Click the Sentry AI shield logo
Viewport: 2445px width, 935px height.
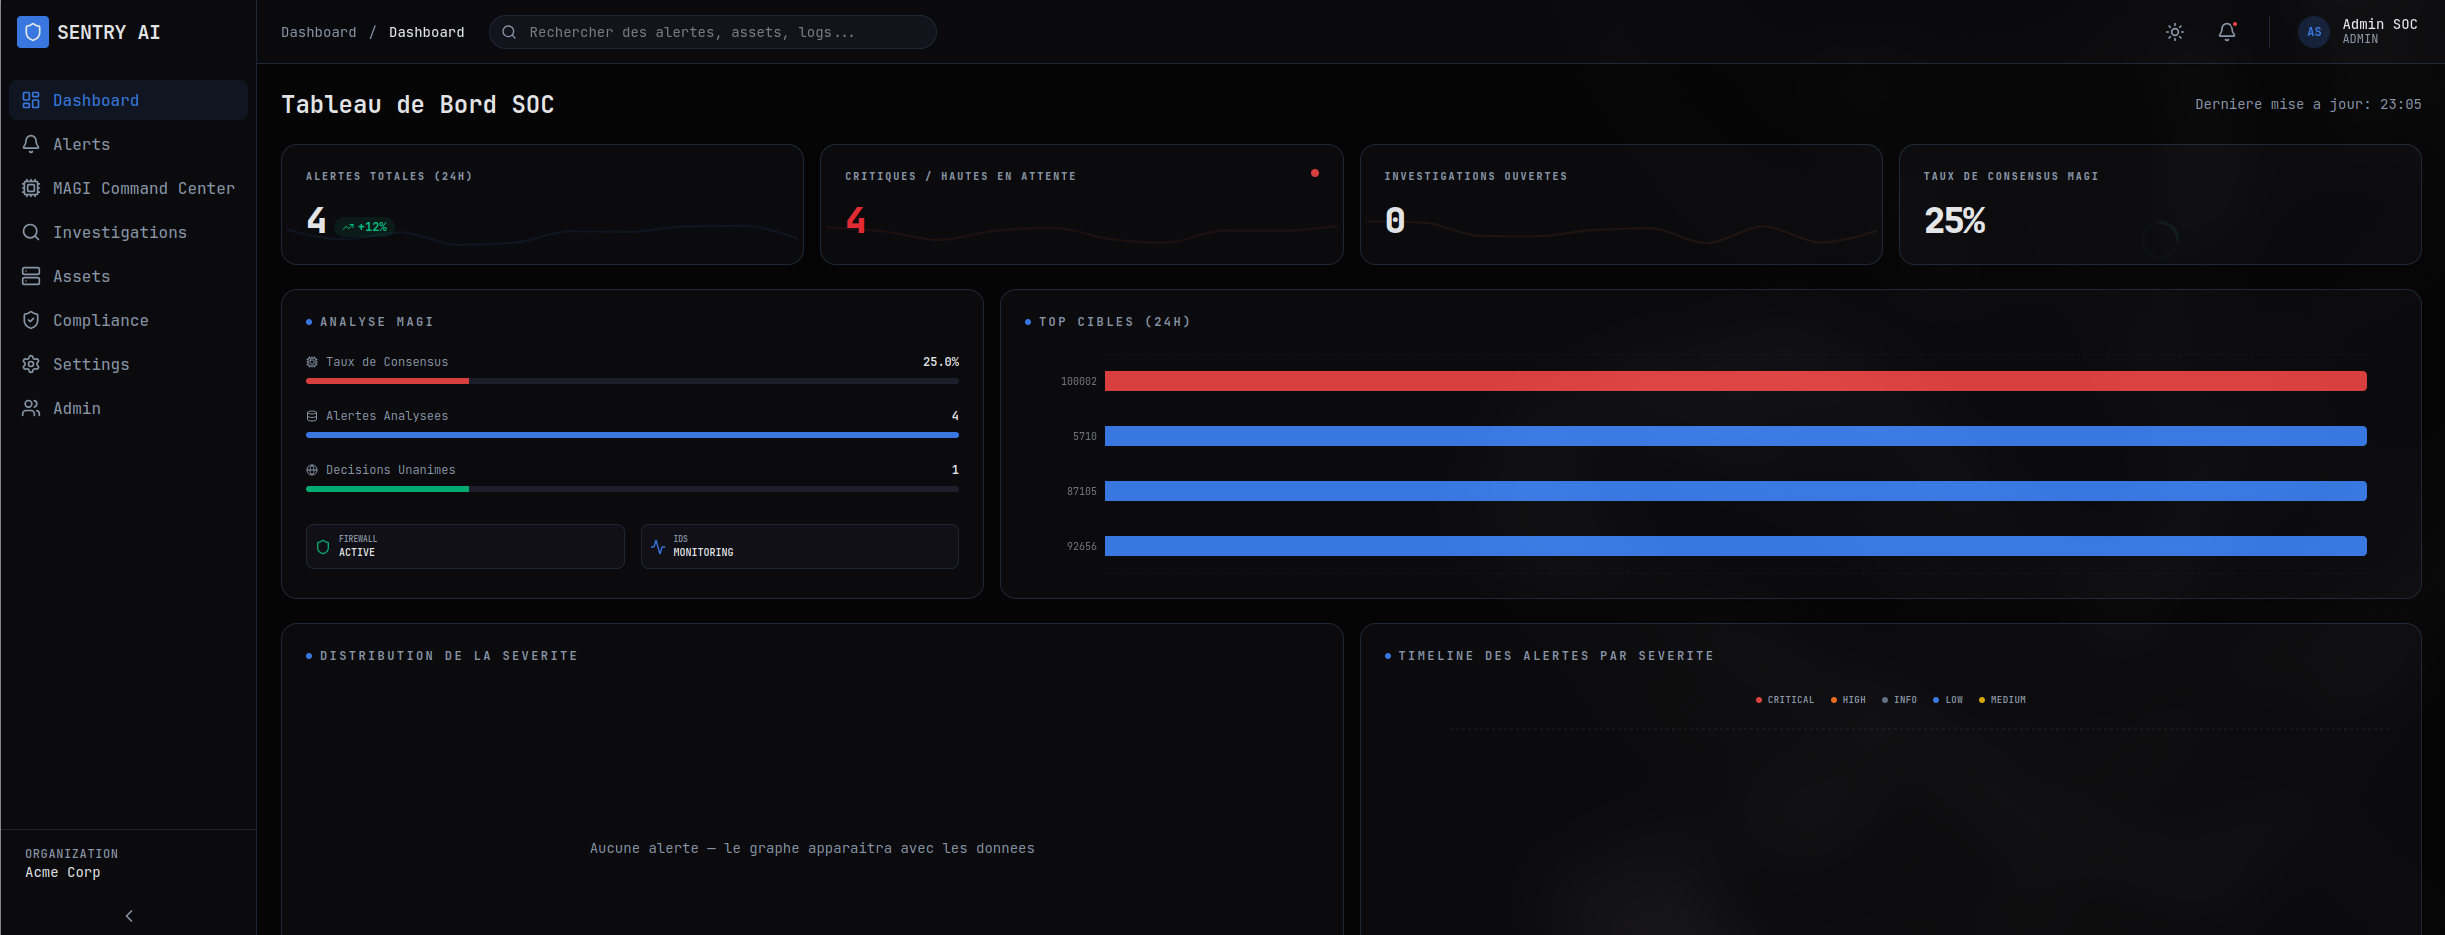(x=32, y=31)
